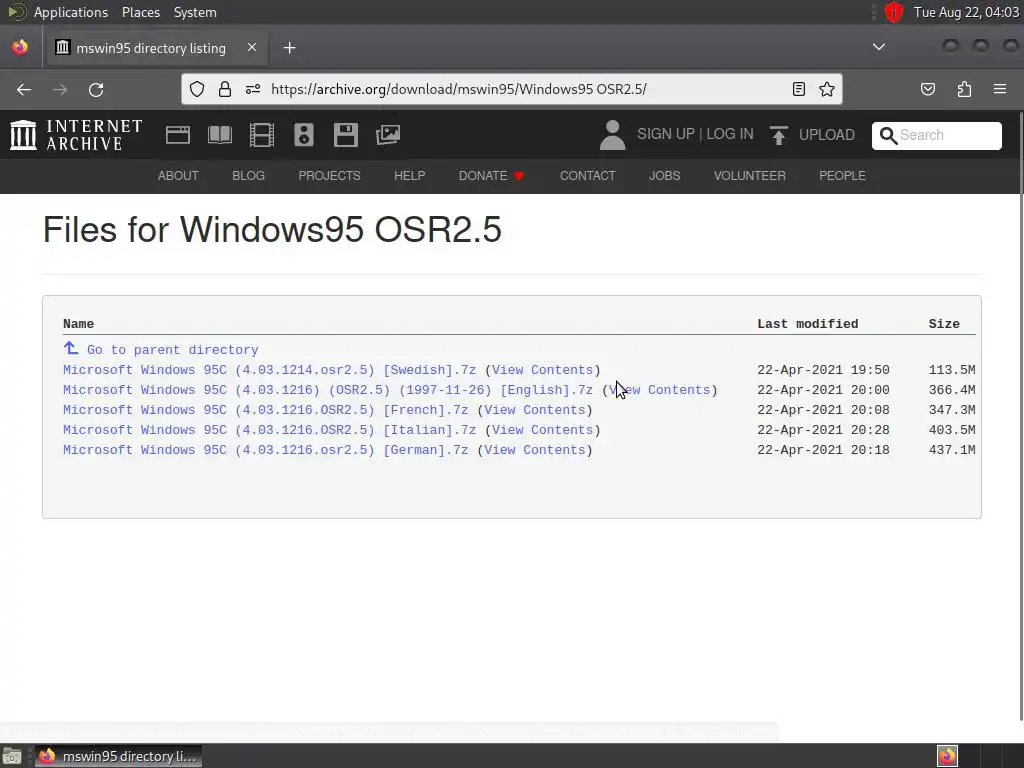Click the mswin95 taskbar window button
Image resolution: width=1024 pixels, height=768 pixels.
[118, 756]
